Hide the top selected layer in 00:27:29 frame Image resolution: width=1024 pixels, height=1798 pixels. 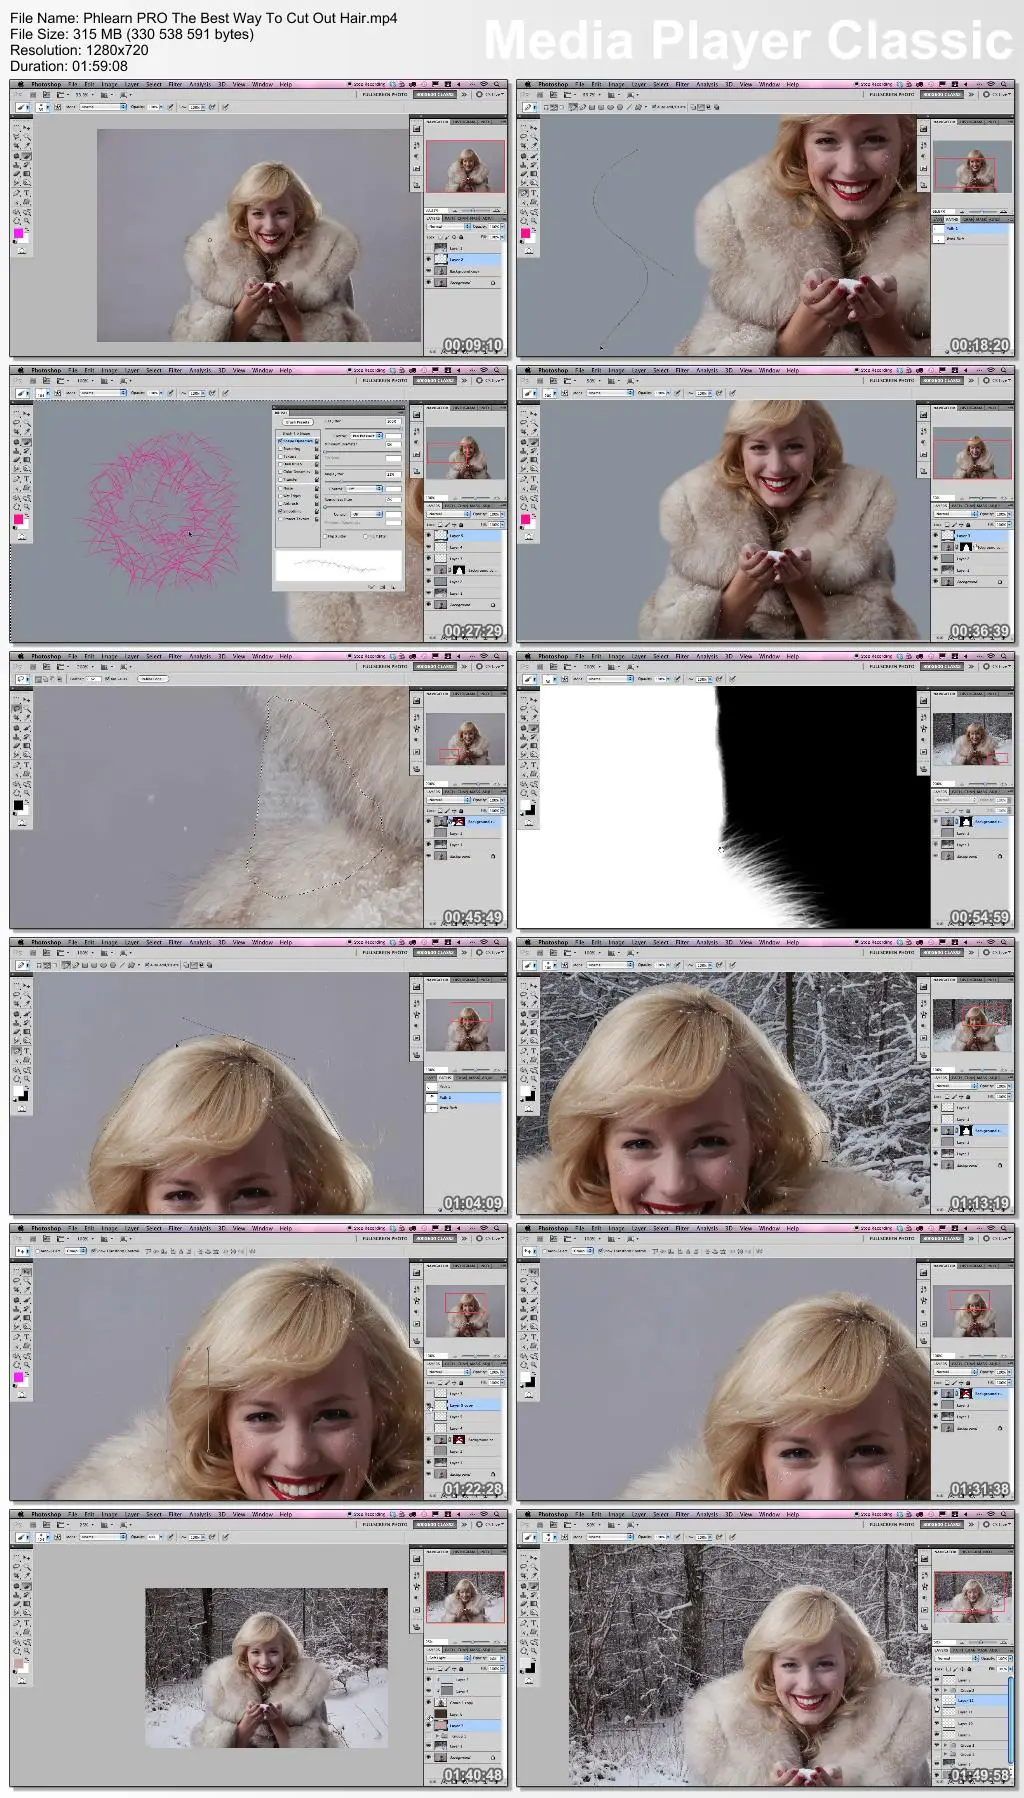tap(431, 536)
